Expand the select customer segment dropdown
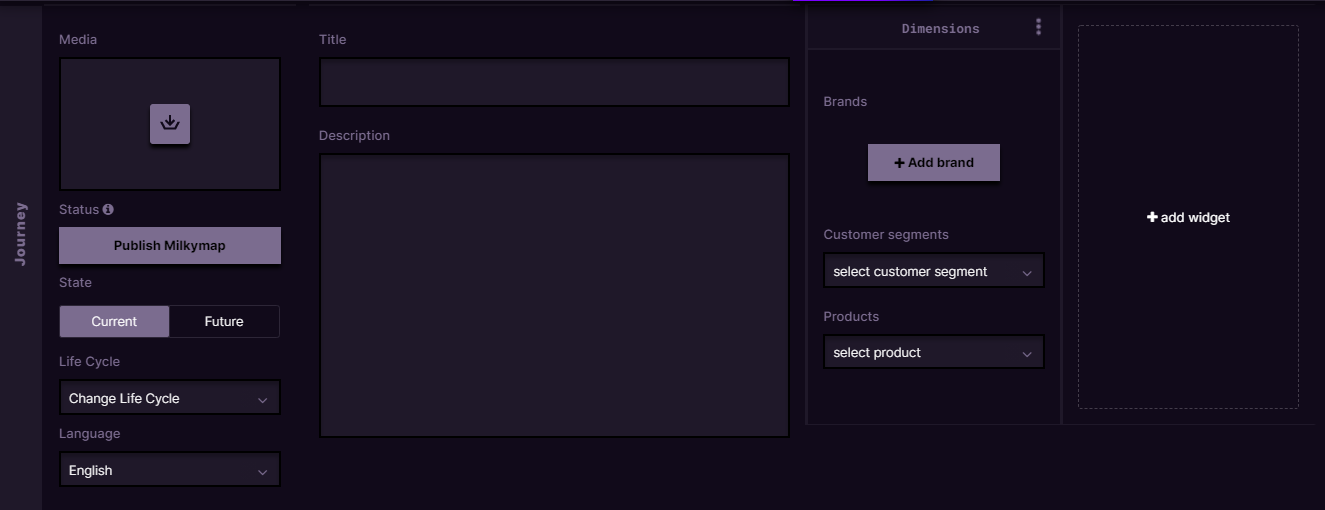The width and height of the screenshot is (1325, 510). [934, 270]
